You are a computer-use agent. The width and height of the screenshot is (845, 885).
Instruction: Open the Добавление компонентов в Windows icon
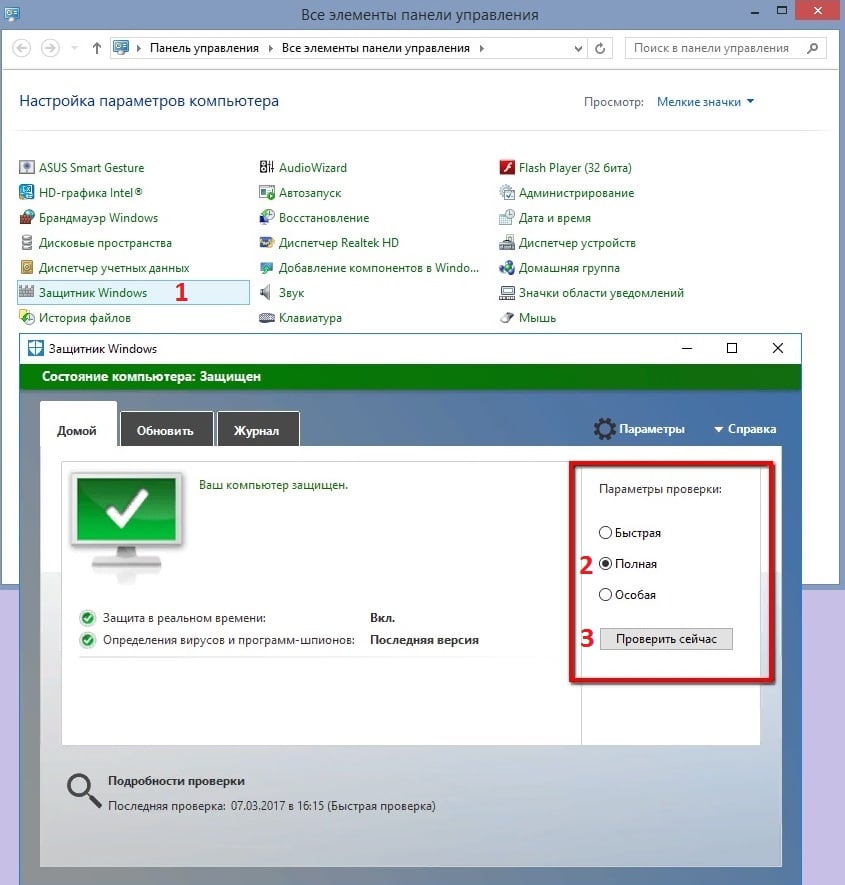tap(266, 268)
